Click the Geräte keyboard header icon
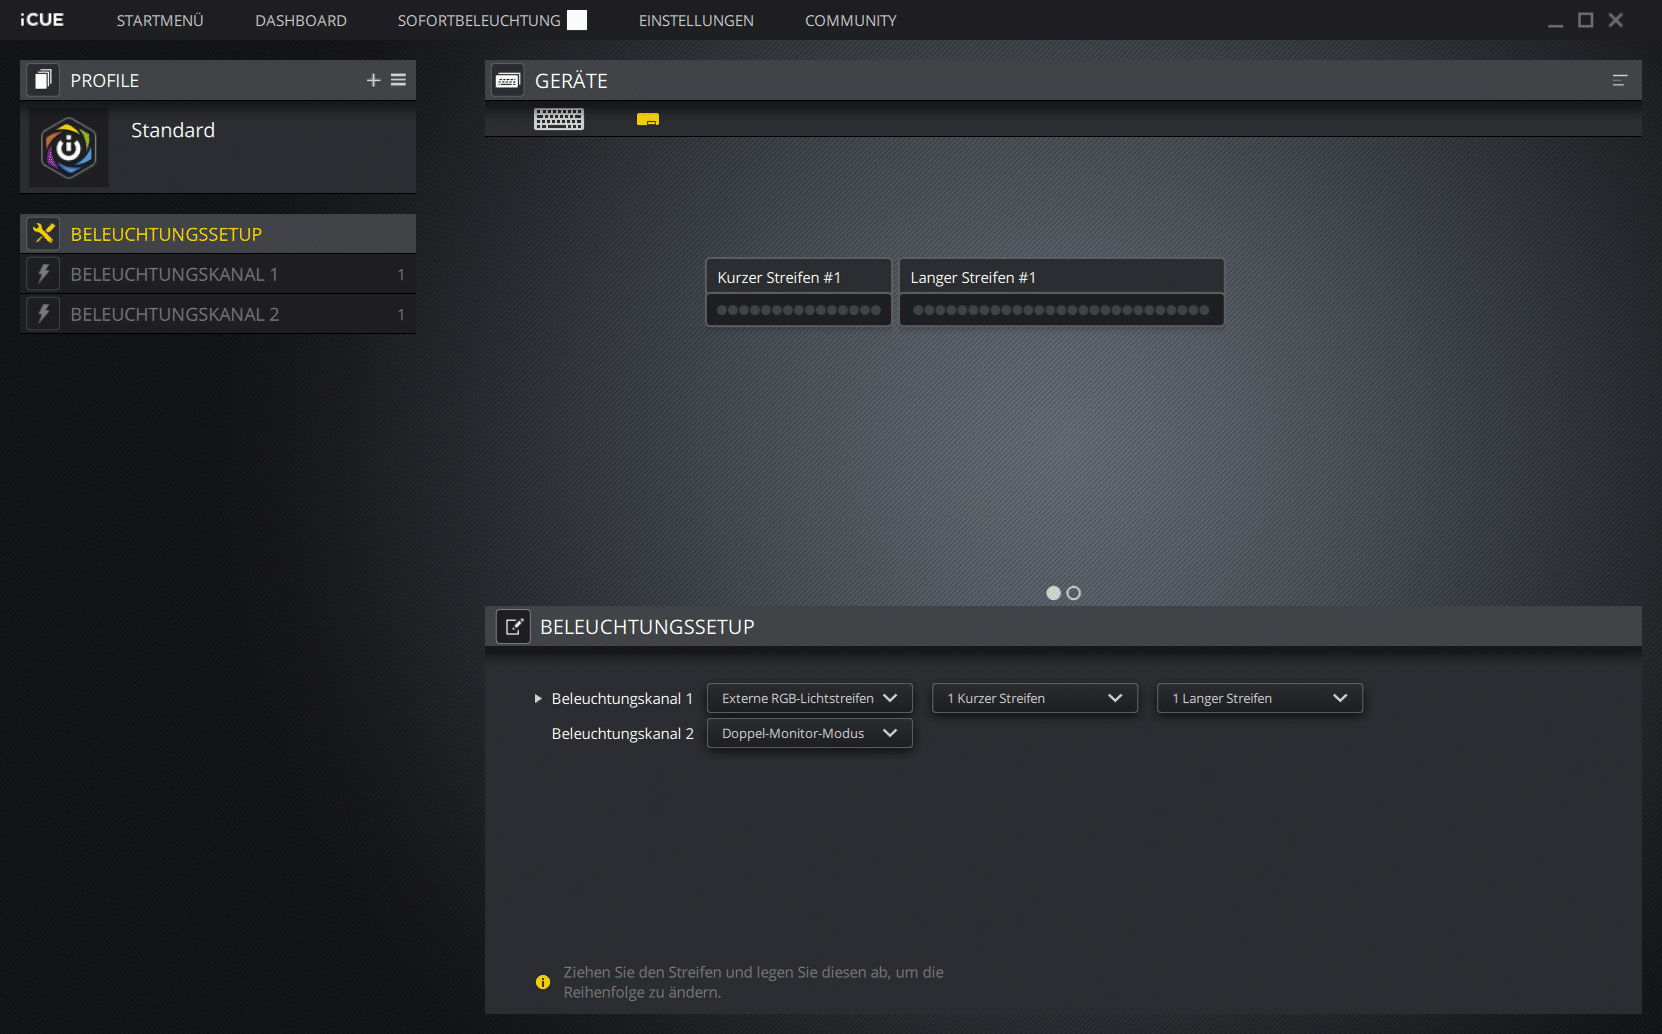 tap(508, 80)
